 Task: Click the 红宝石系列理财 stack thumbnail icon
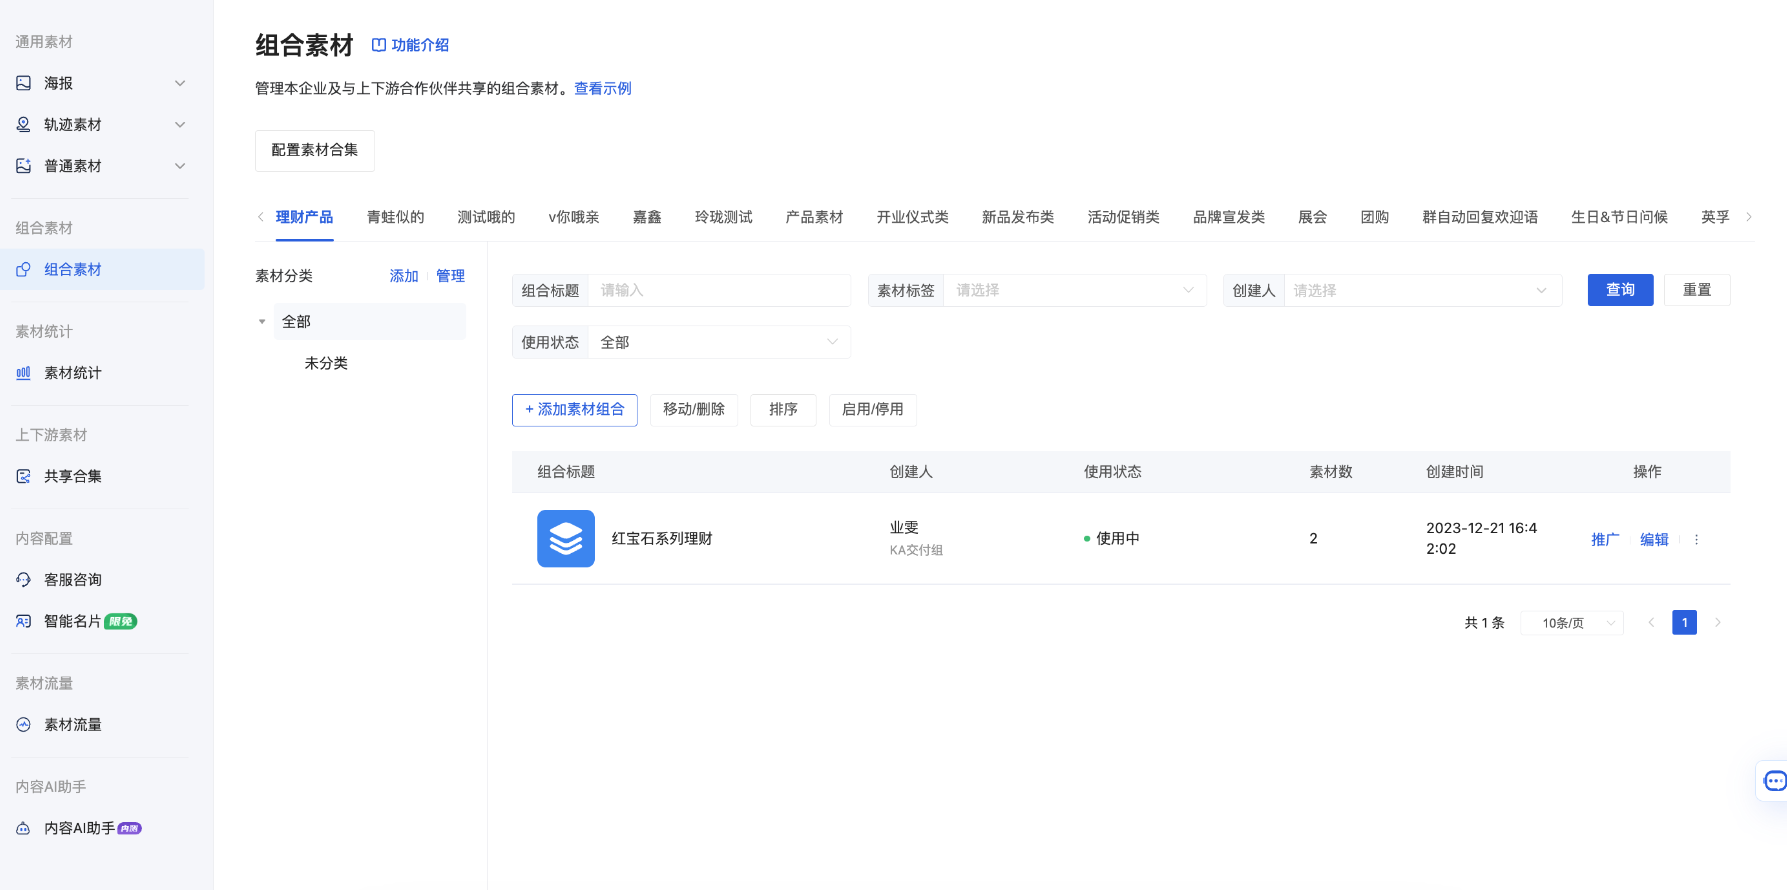pyautogui.click(x=566, y=538)
